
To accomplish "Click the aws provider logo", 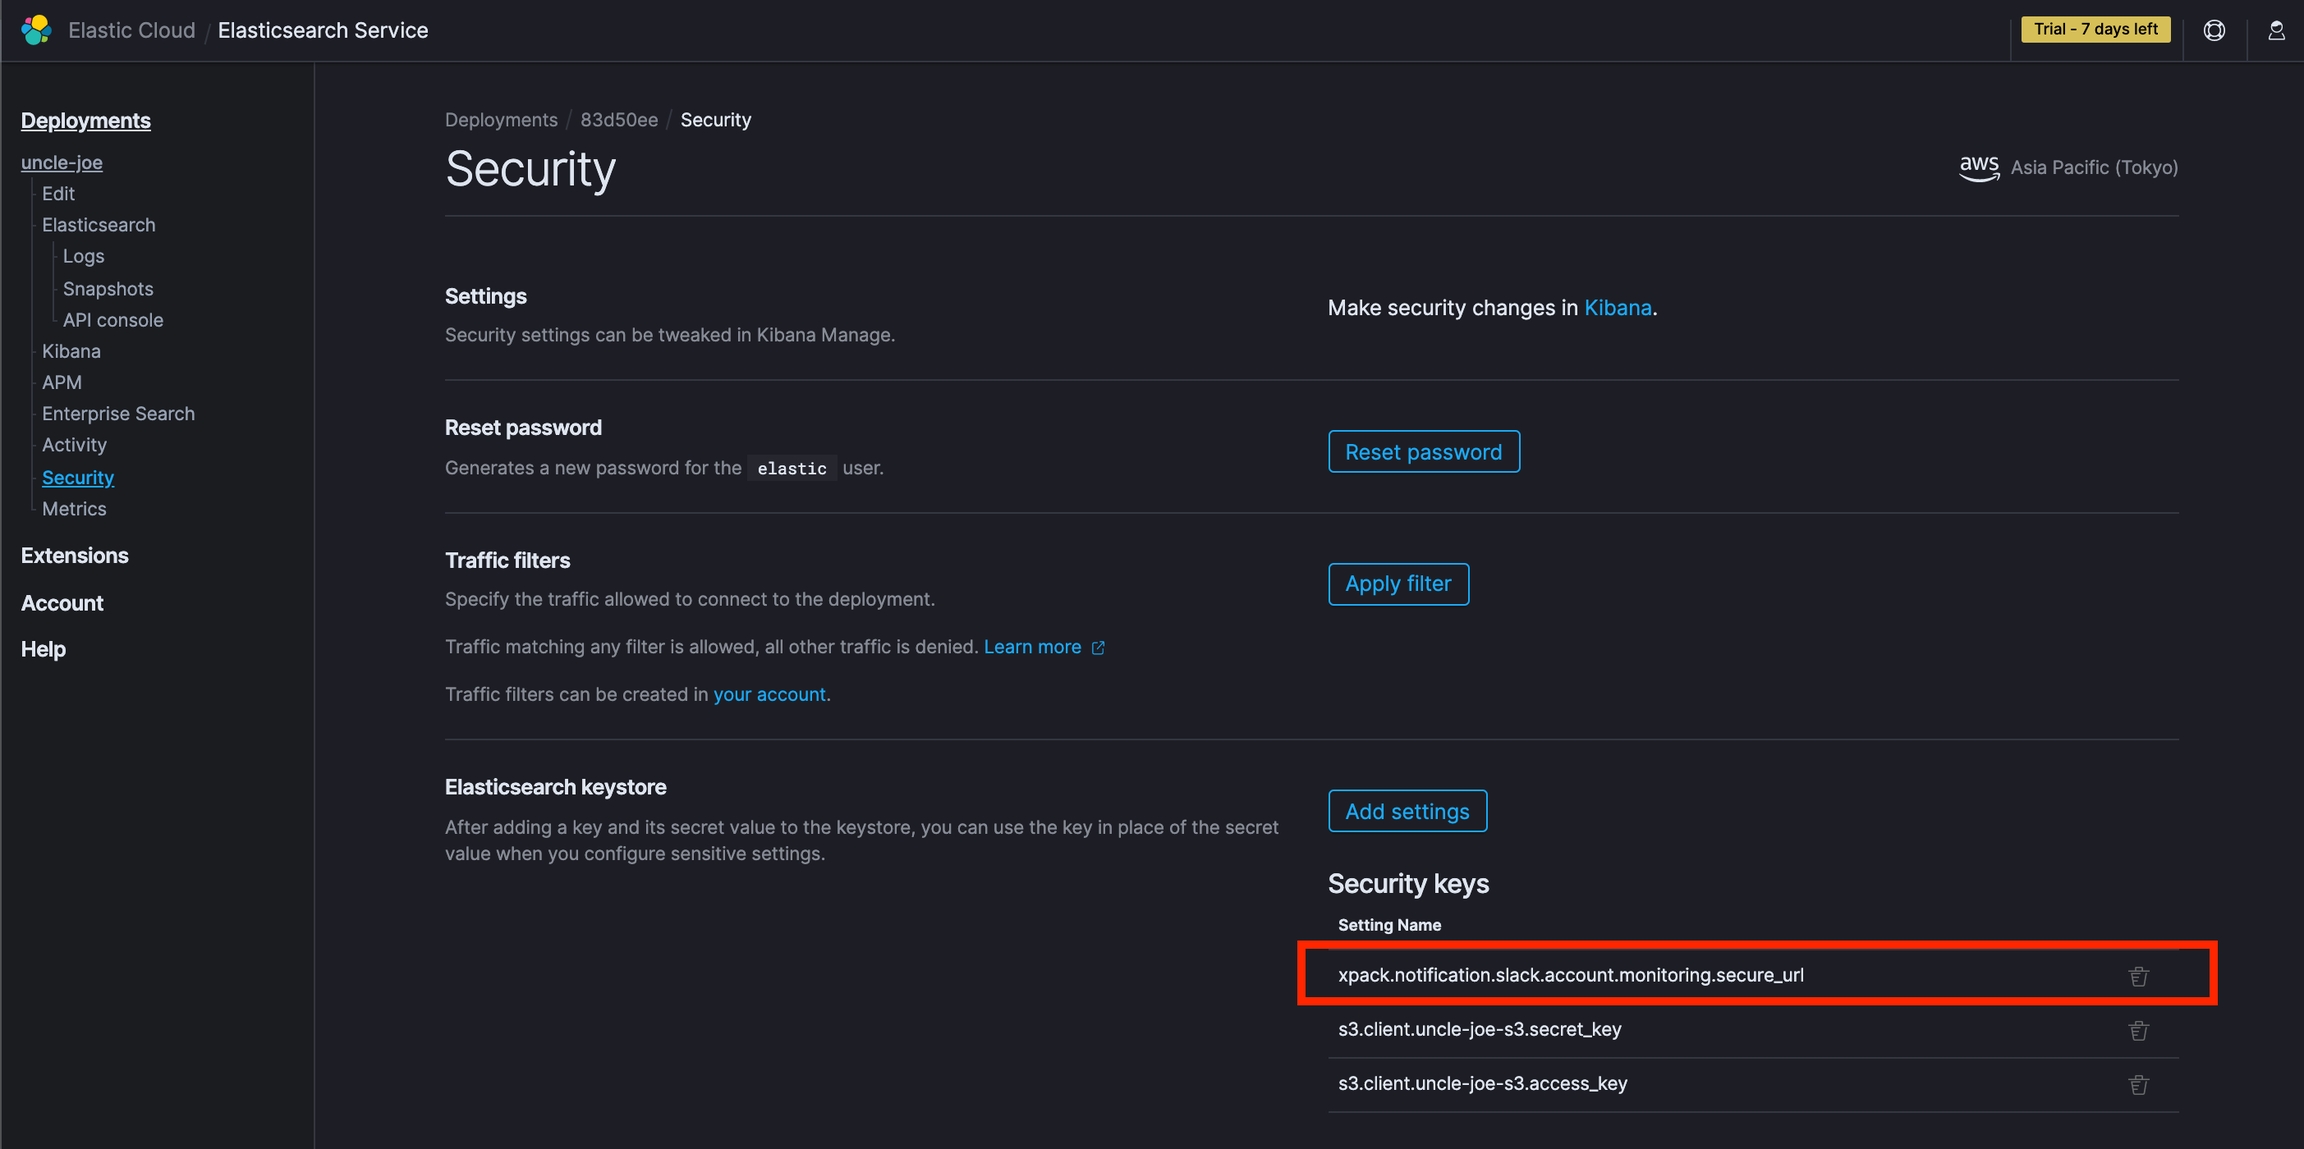I will point(1979,168).
